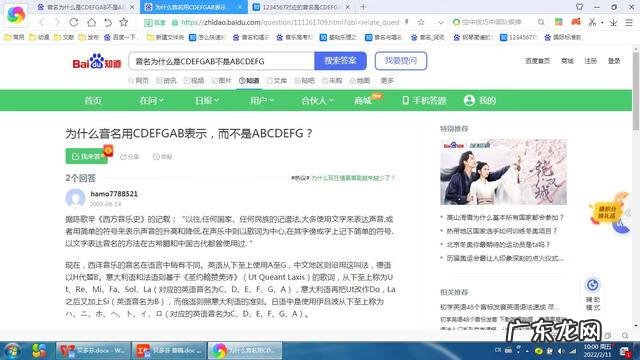
Task: Click the address bar URL zhidao.baidu.com
Action: 290,22
